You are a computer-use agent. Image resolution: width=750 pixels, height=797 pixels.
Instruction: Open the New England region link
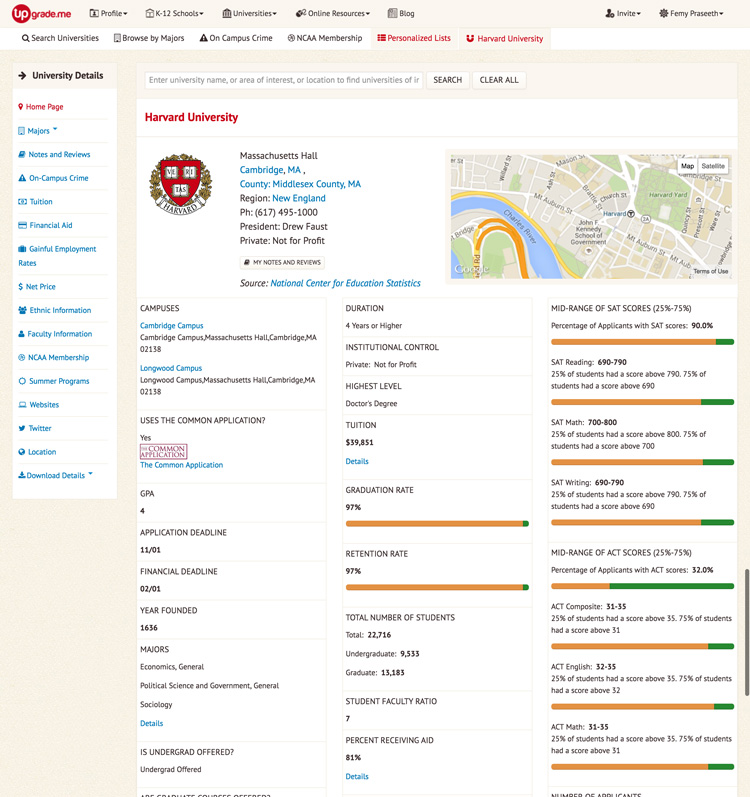point(299,198)
